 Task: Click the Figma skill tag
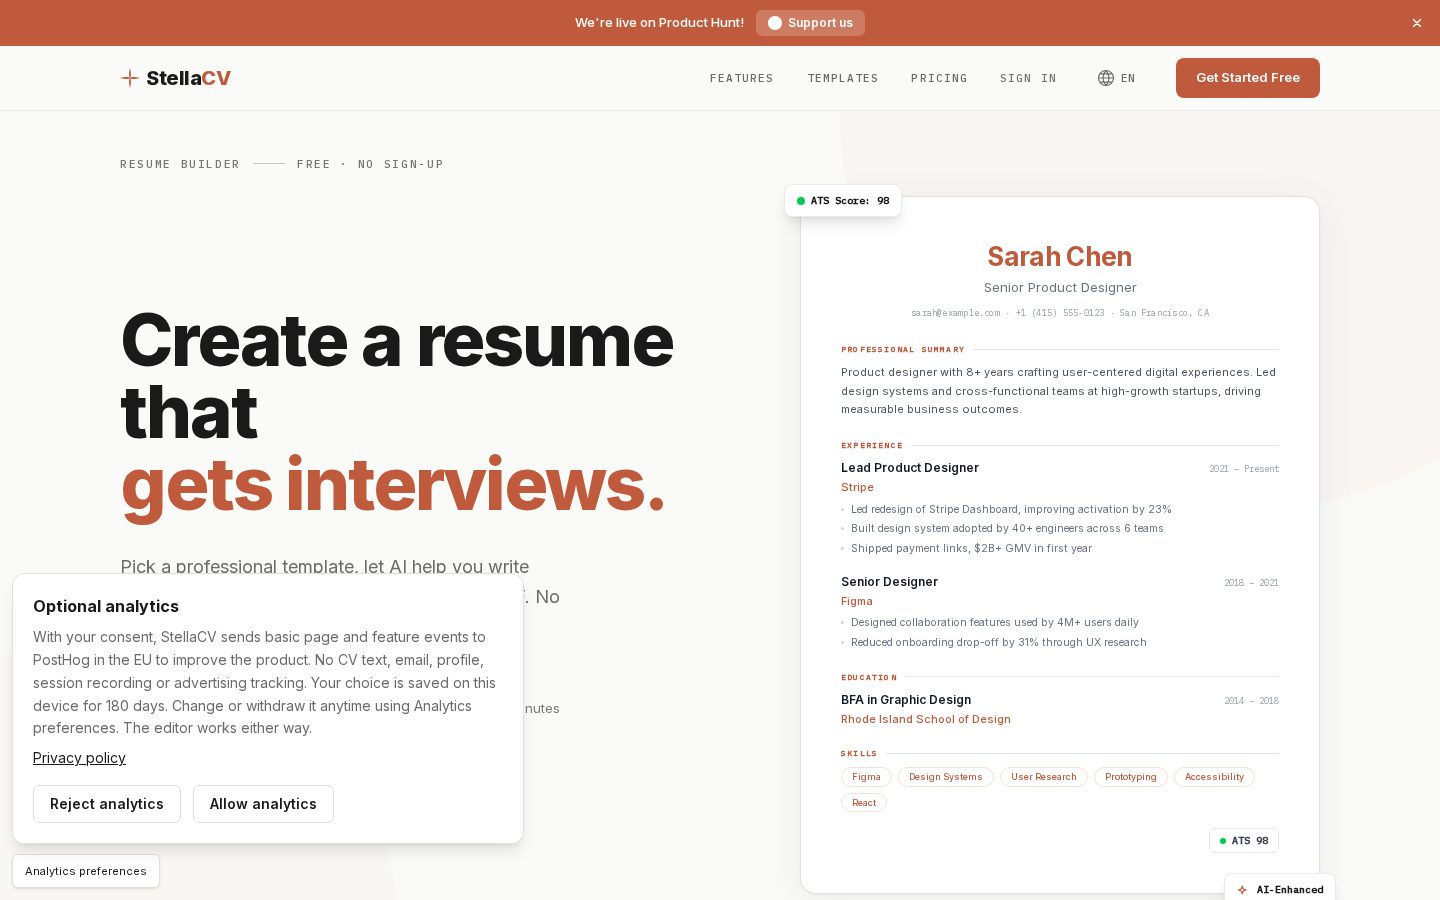866,777
